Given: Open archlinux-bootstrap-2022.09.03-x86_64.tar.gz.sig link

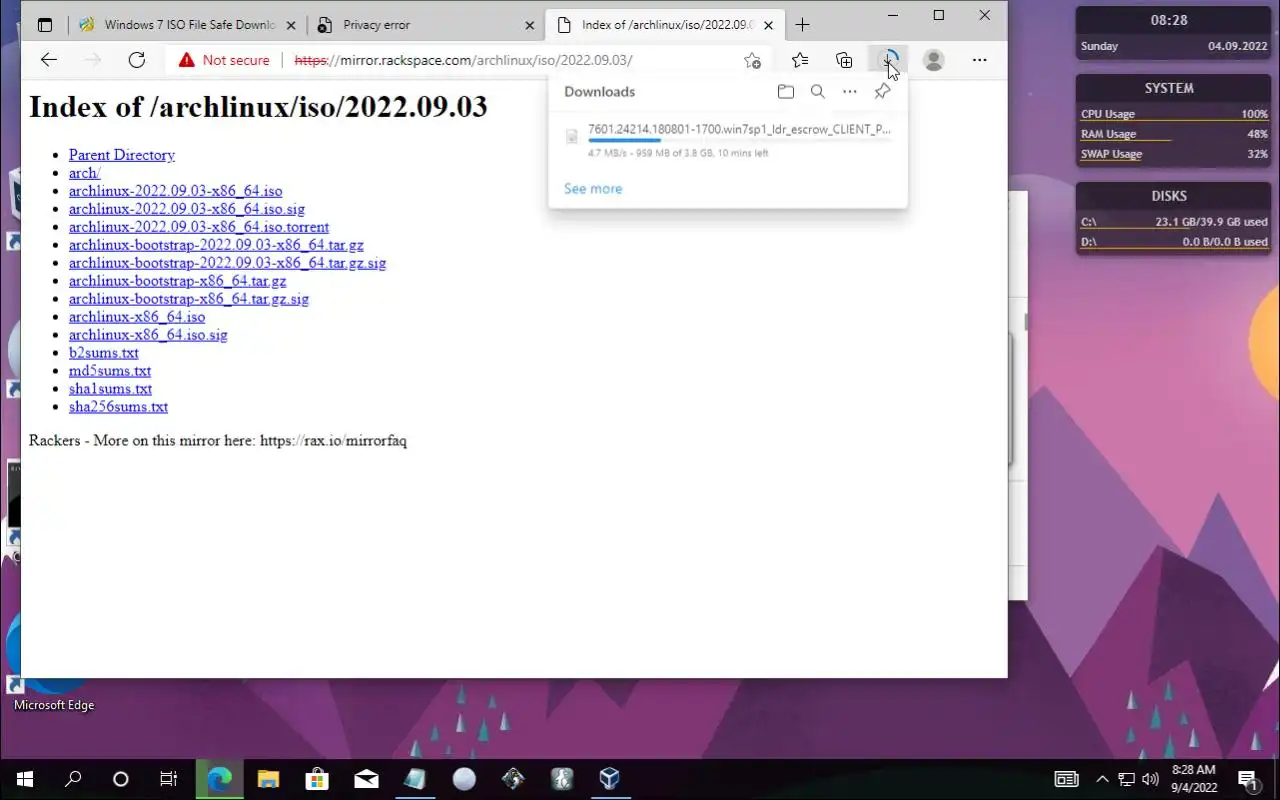Looking at the screenshot, I should tap(227, 263).
